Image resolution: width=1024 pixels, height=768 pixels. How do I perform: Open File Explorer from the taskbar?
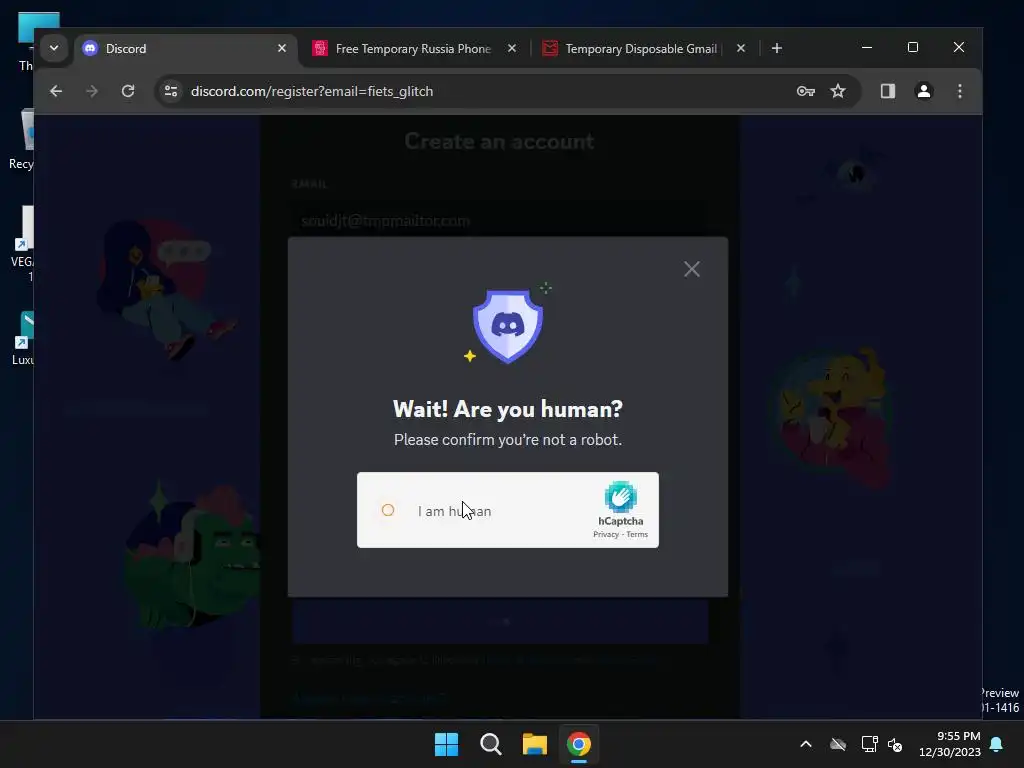[x=535, y=744]
